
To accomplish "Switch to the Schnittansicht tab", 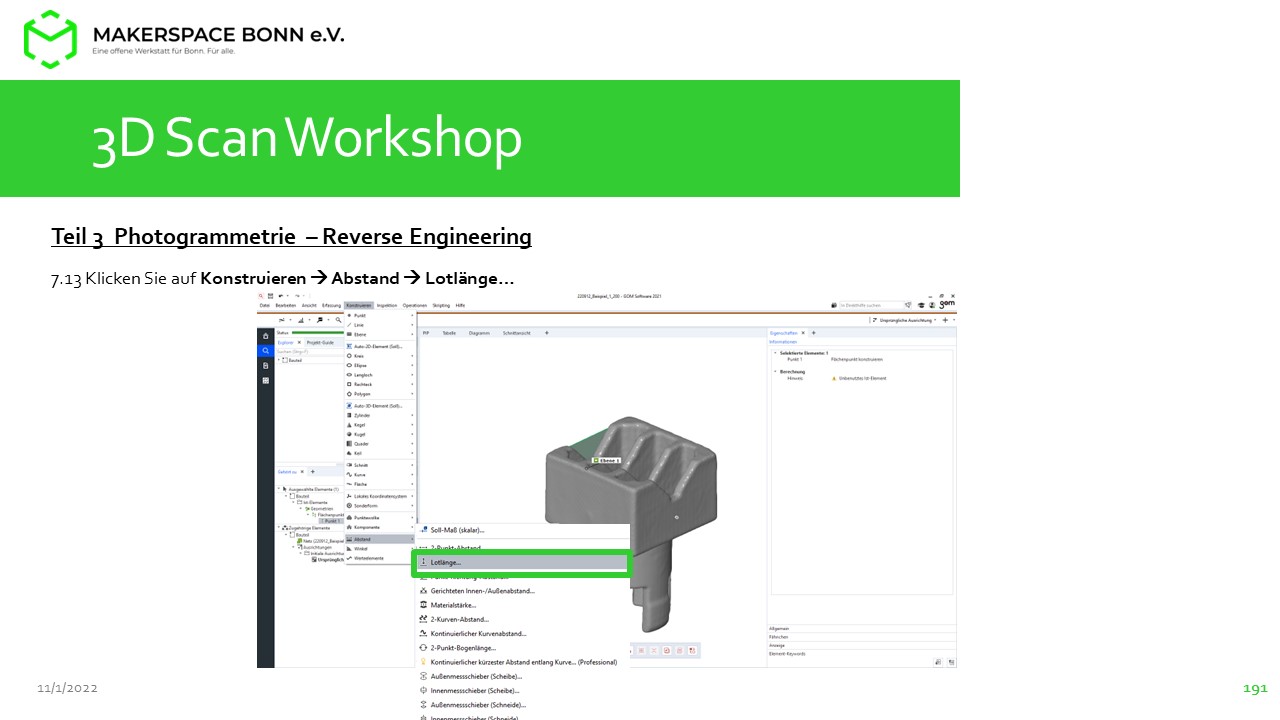I will [517, 332].
